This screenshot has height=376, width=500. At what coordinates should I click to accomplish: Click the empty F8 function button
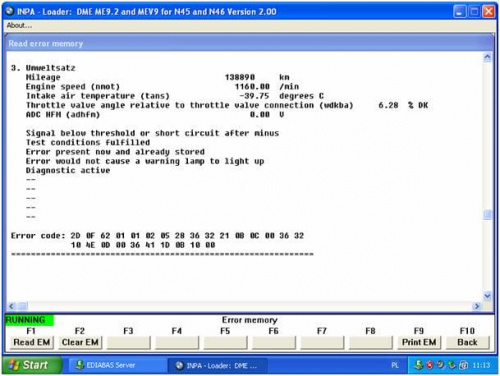371,342
